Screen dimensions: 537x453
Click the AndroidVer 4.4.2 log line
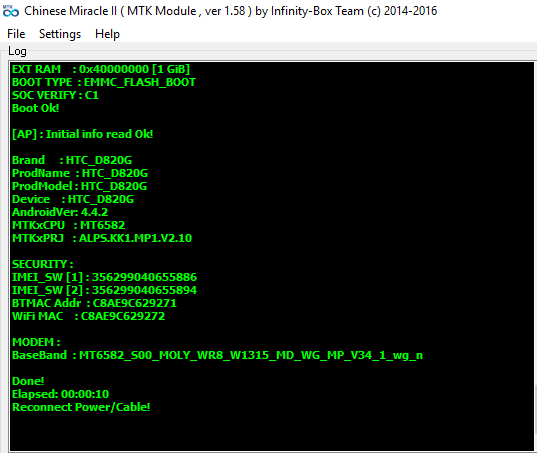tap(60, 212)
